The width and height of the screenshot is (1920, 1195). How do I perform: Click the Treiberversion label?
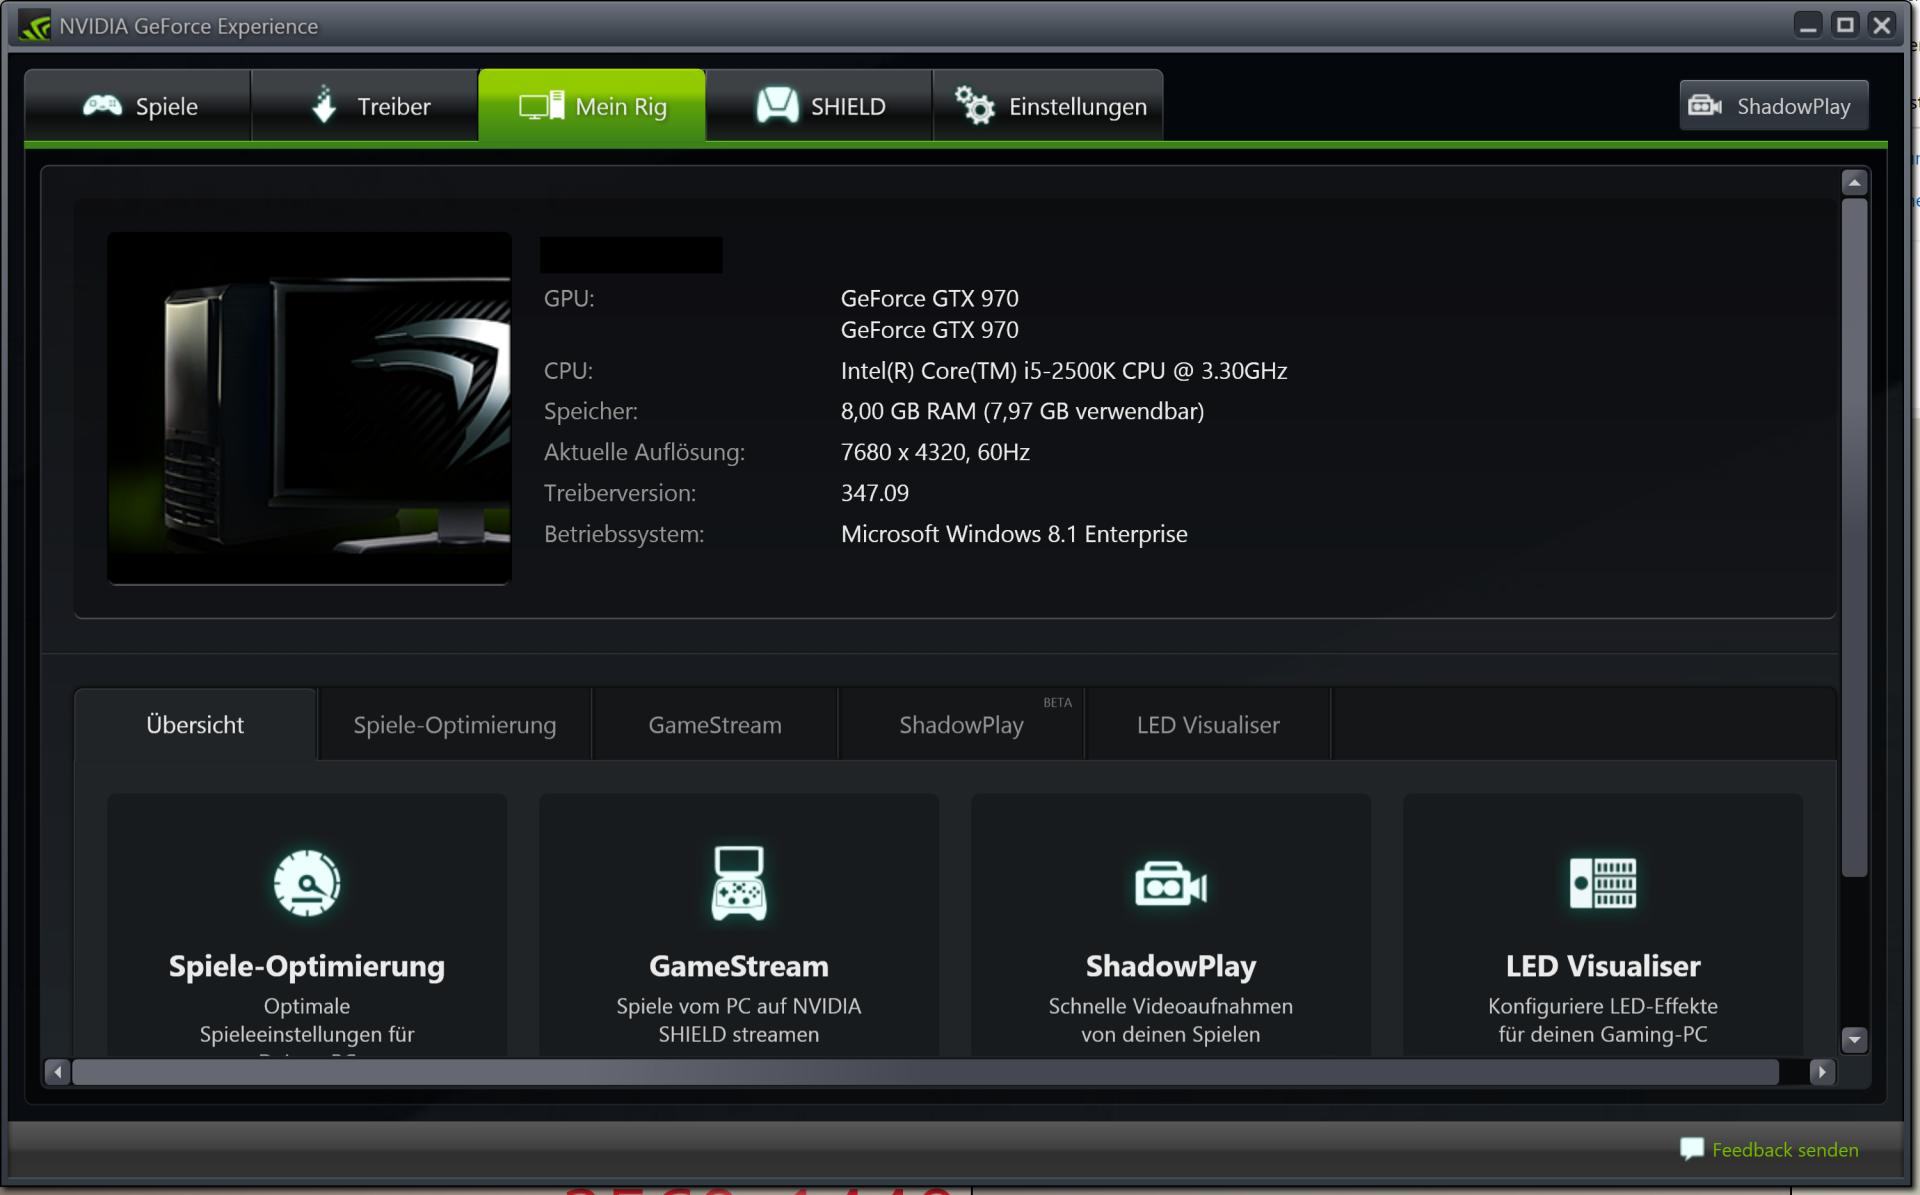click(620, 493)
